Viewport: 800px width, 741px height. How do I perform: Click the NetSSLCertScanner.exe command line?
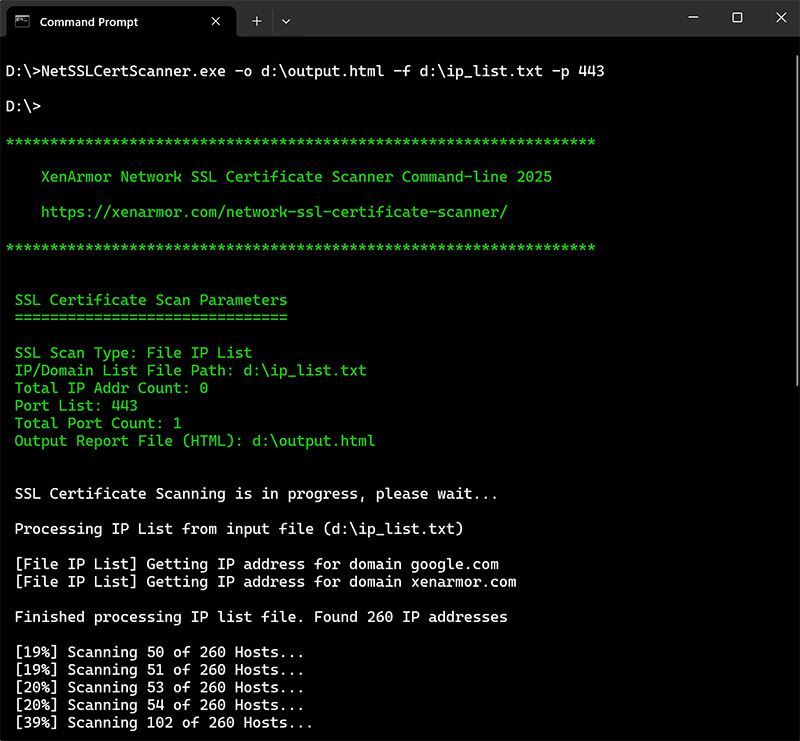click(x=305, y=71)
